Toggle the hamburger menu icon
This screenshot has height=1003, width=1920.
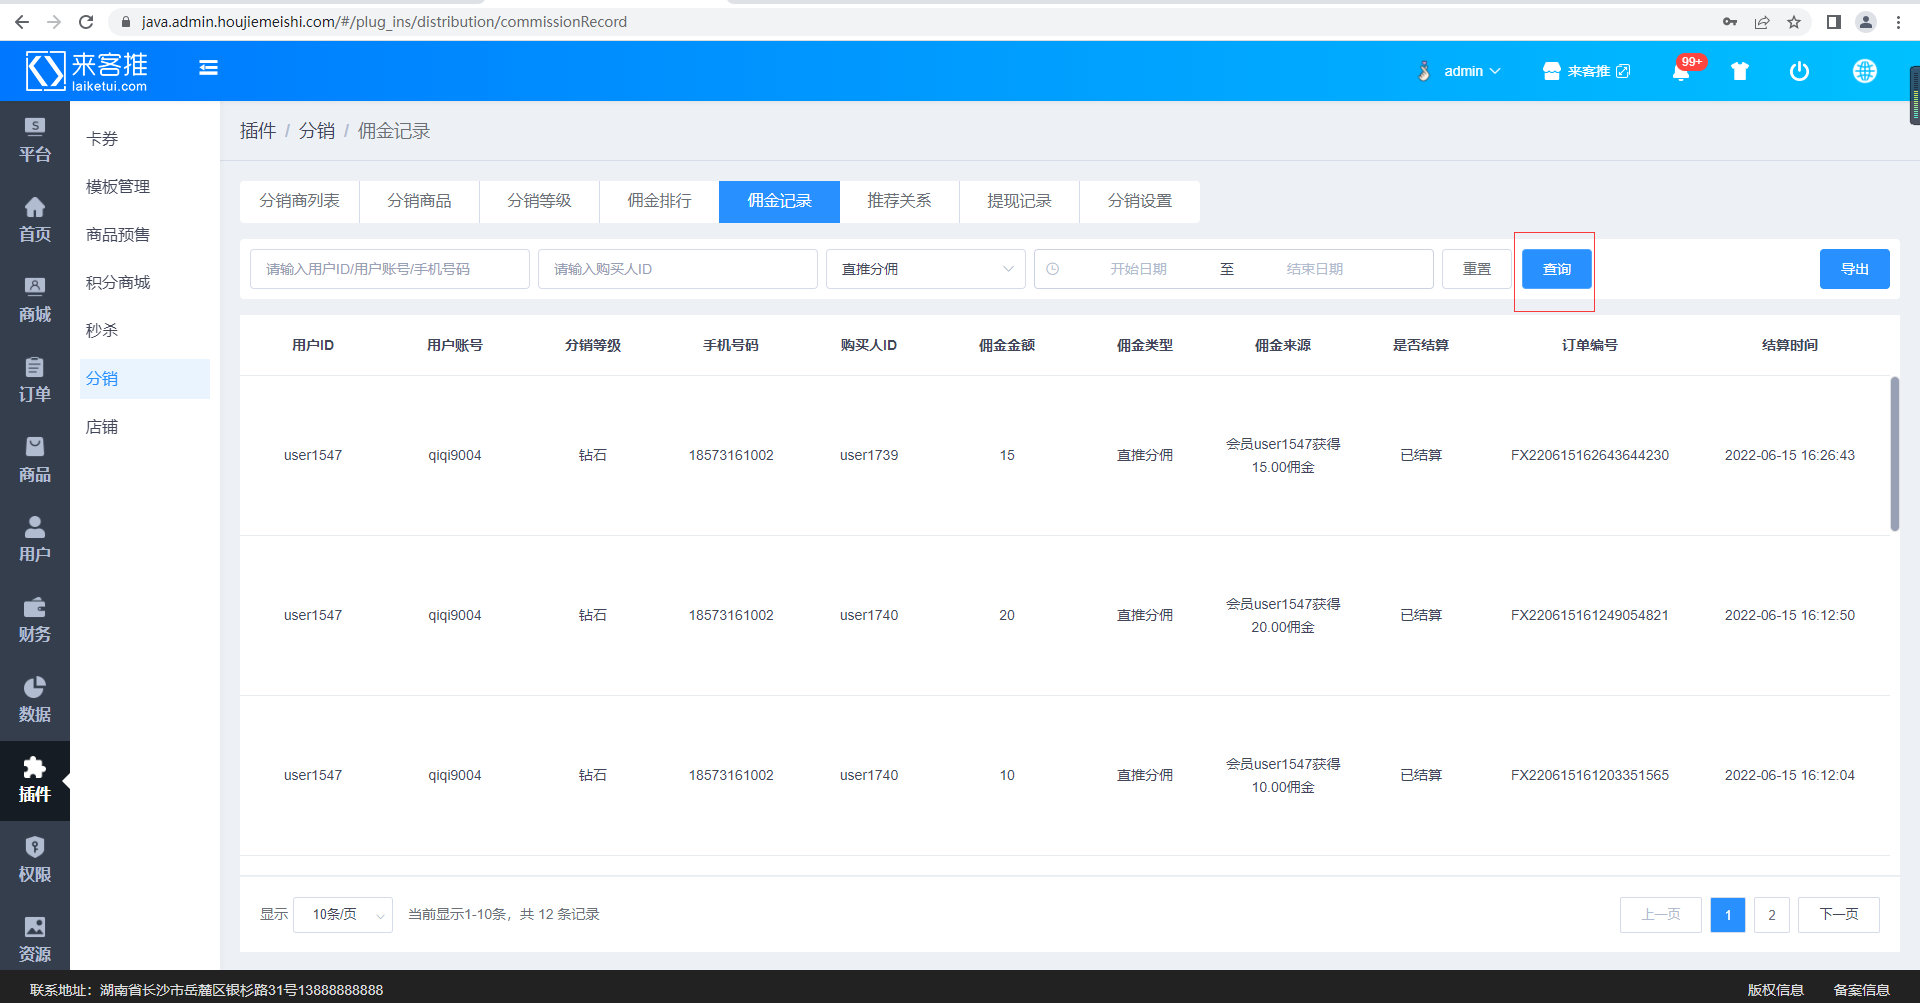(x=208, y=68)
